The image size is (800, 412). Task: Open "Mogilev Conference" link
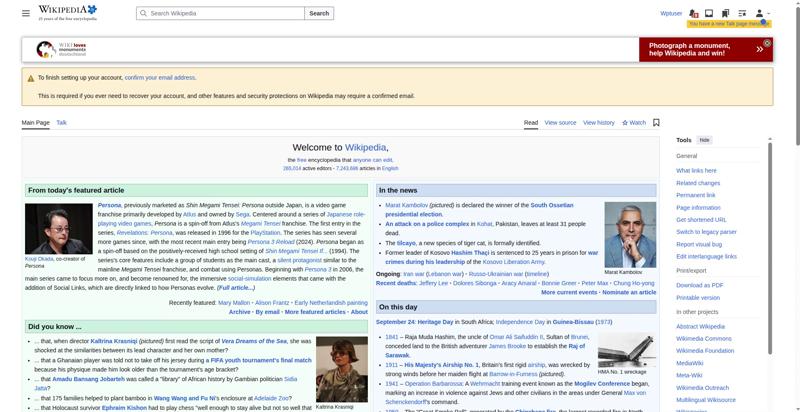pyautogui.click(x=602, y=383)
